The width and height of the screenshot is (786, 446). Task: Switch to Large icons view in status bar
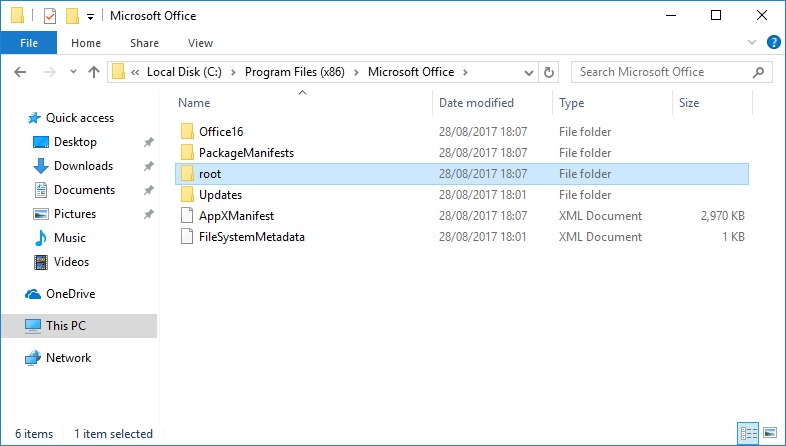[769, 434]
